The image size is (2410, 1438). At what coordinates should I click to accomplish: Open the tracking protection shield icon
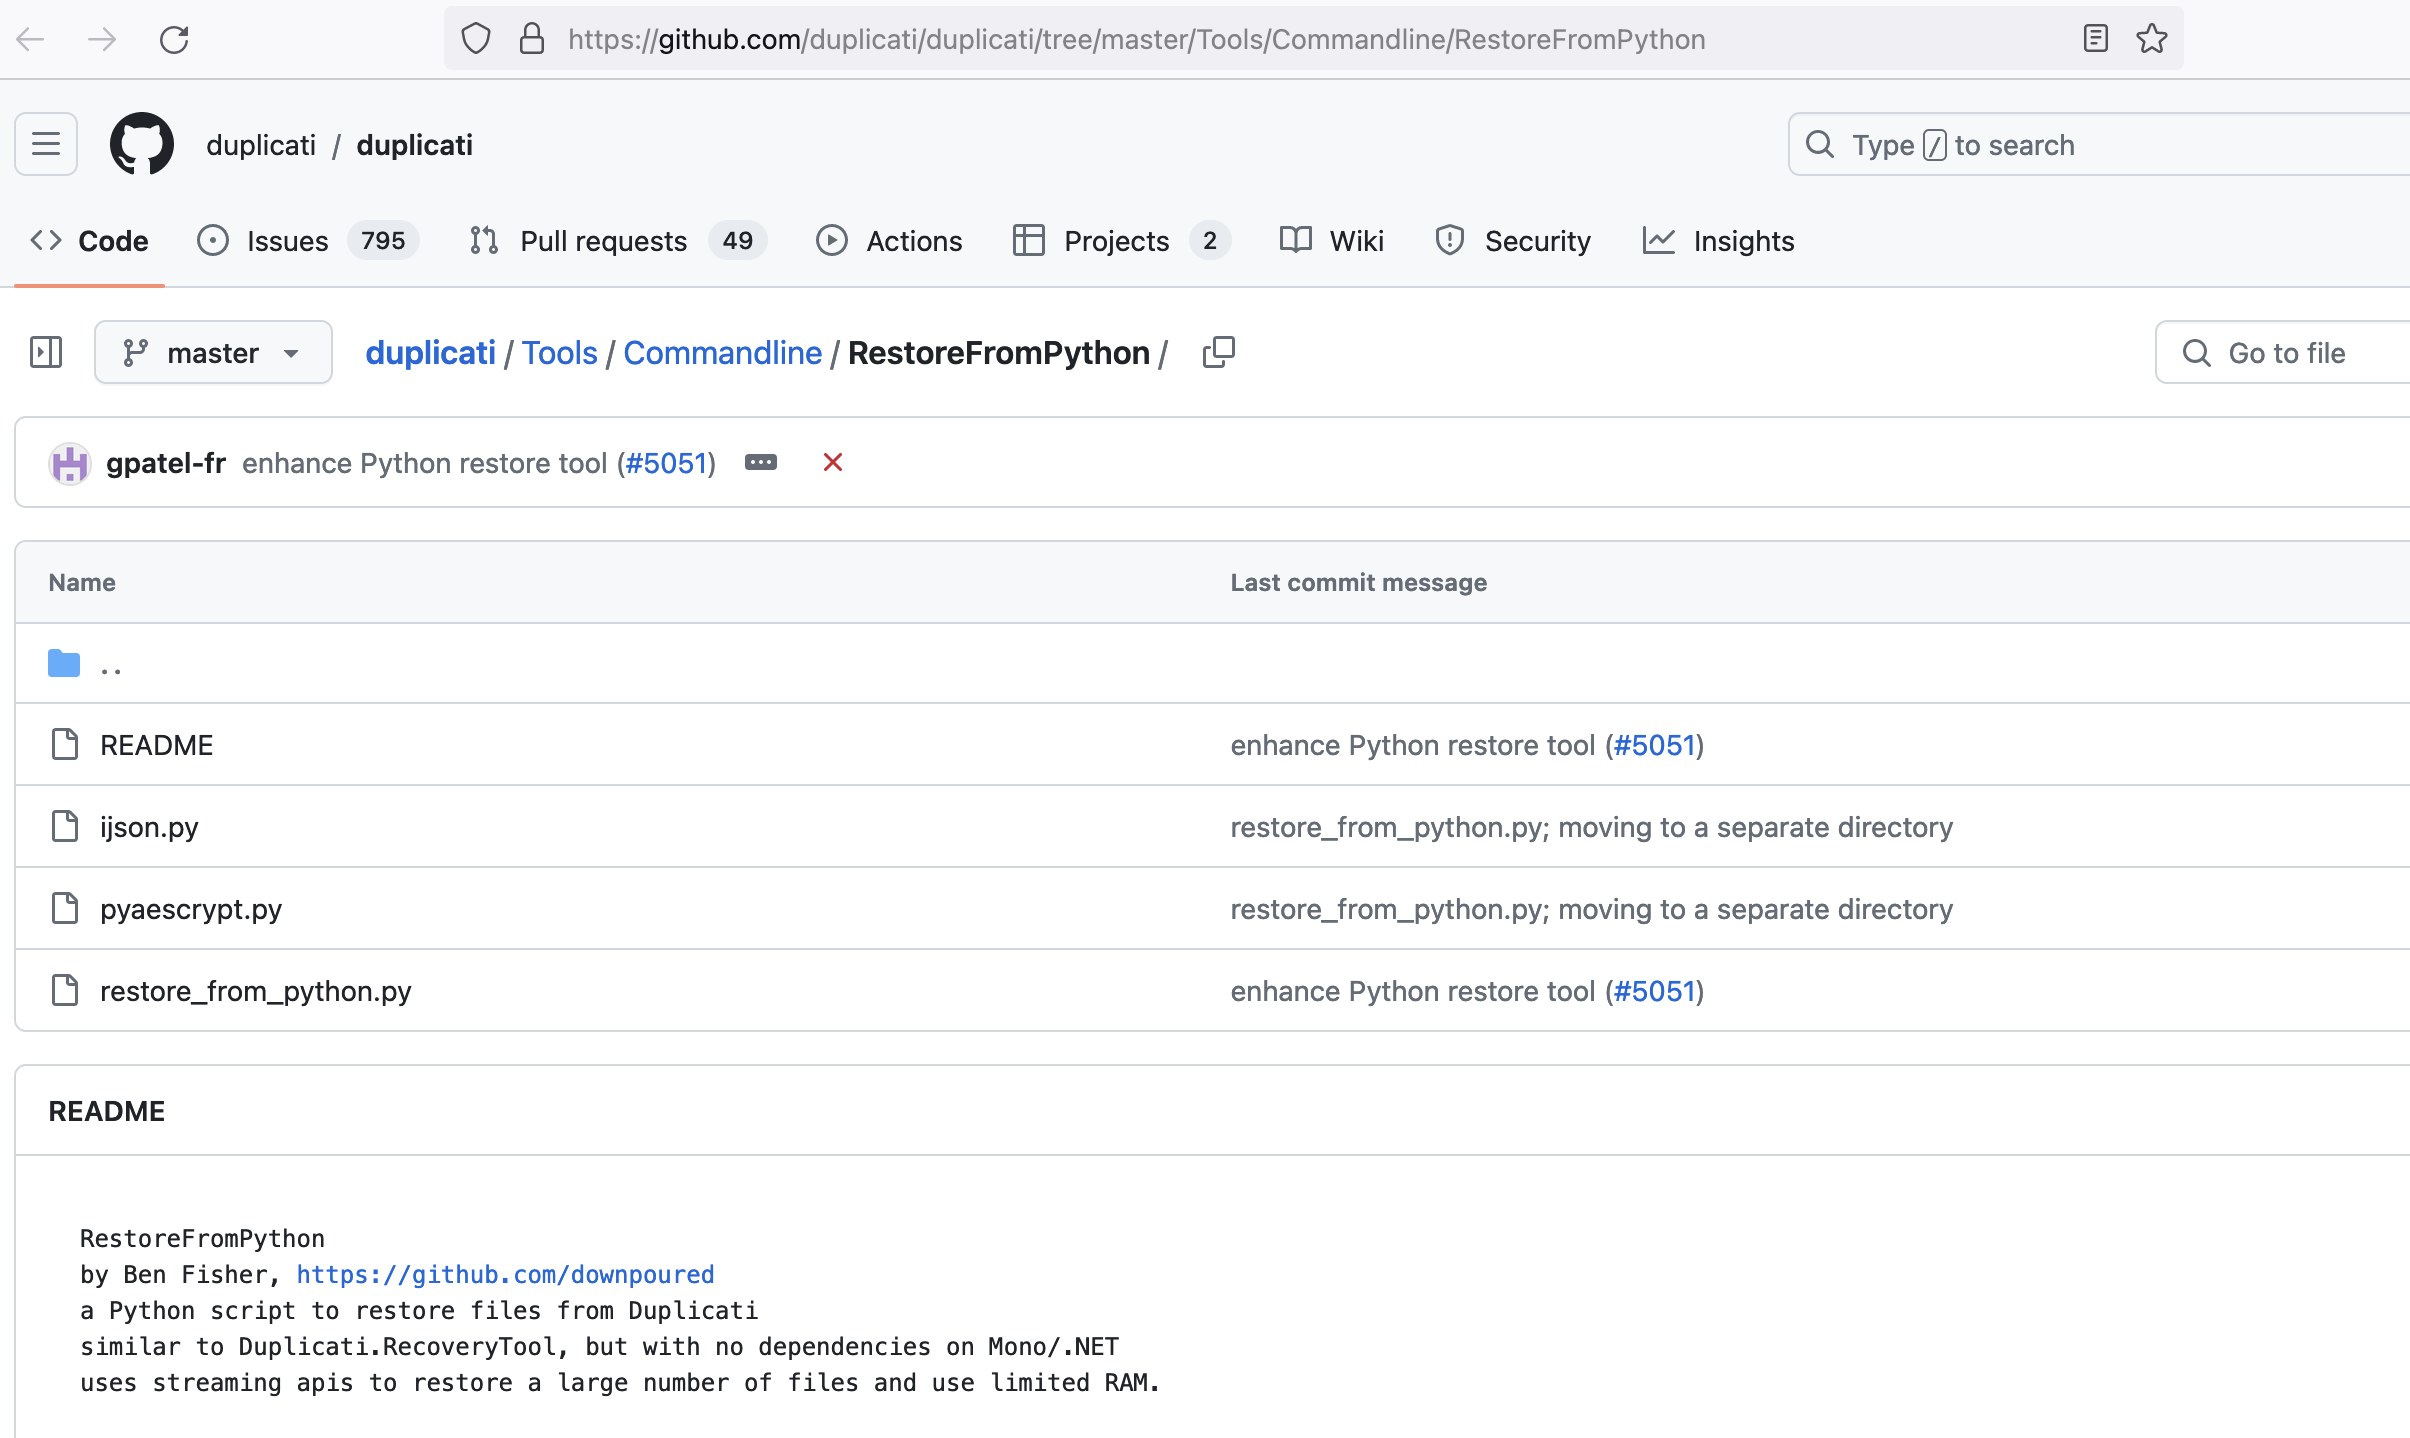(x=476, y=39)
